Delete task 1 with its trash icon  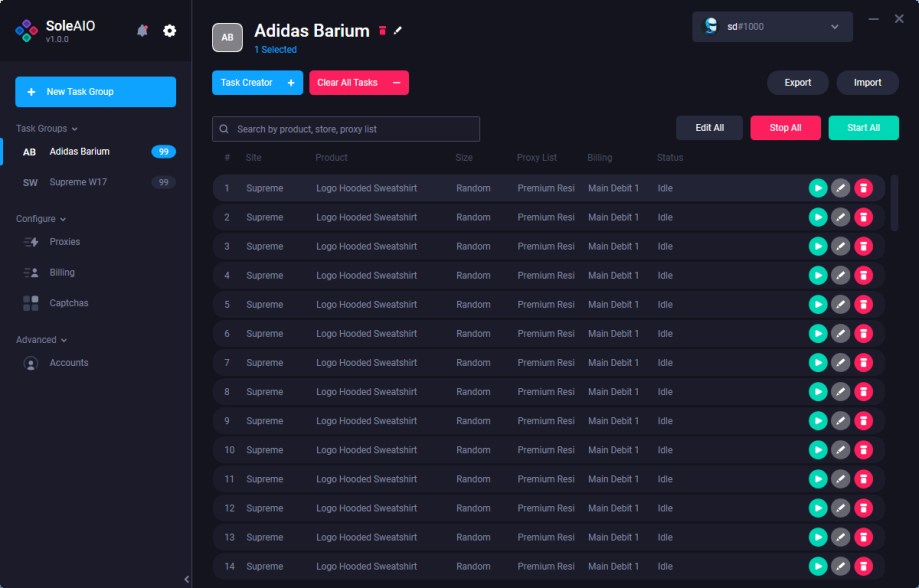coord(863,188)
